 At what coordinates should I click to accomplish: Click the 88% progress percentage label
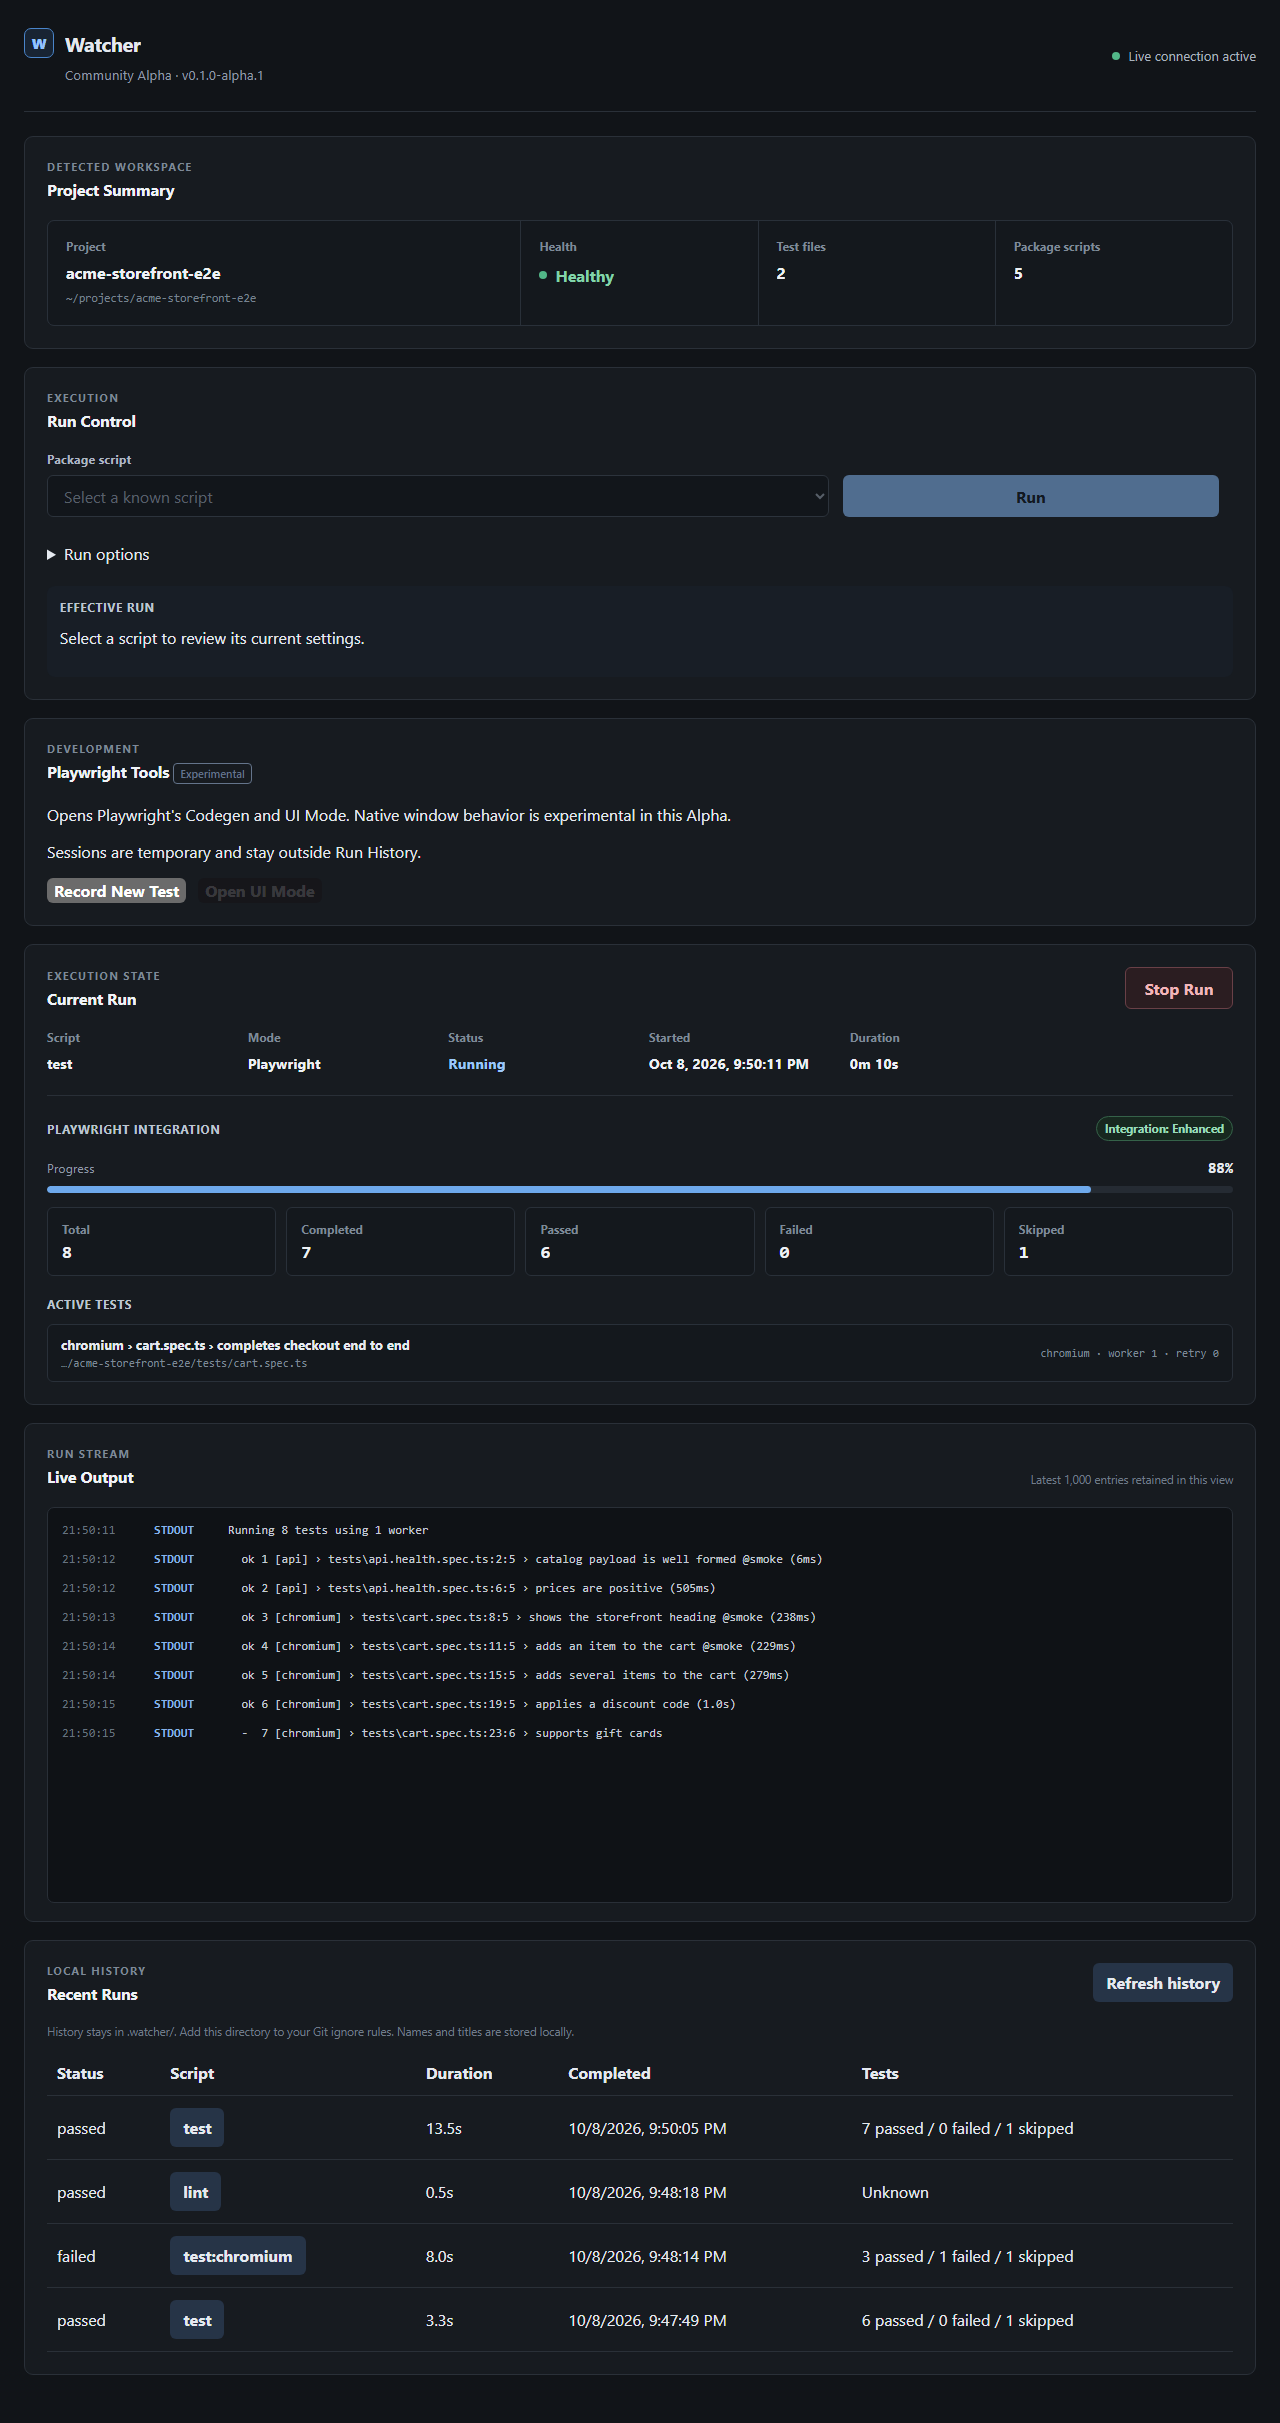[x=1220, y=1168]
